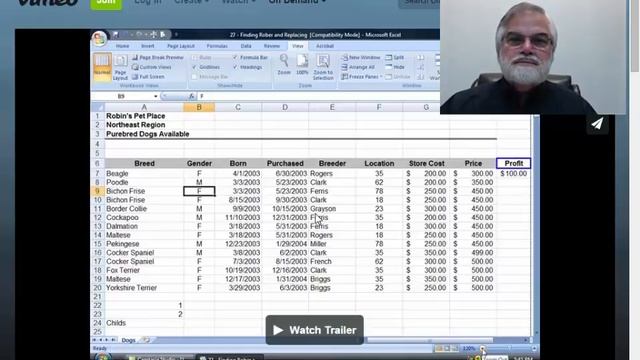Click the zoom out minus button
The width and height of the screenshot is (640, 360).
[x=483, y=349]
